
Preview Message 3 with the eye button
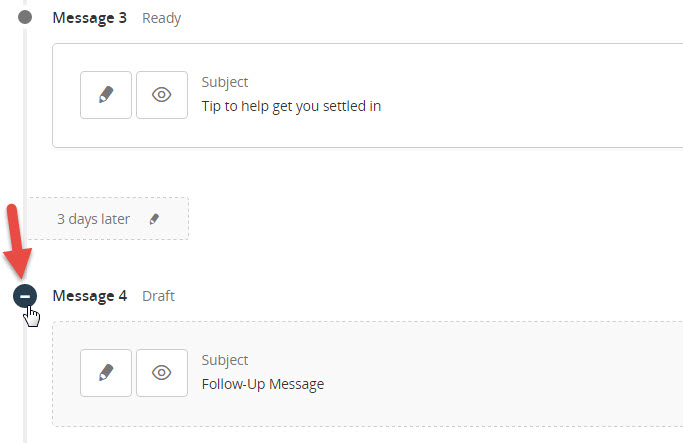point(162,95)
